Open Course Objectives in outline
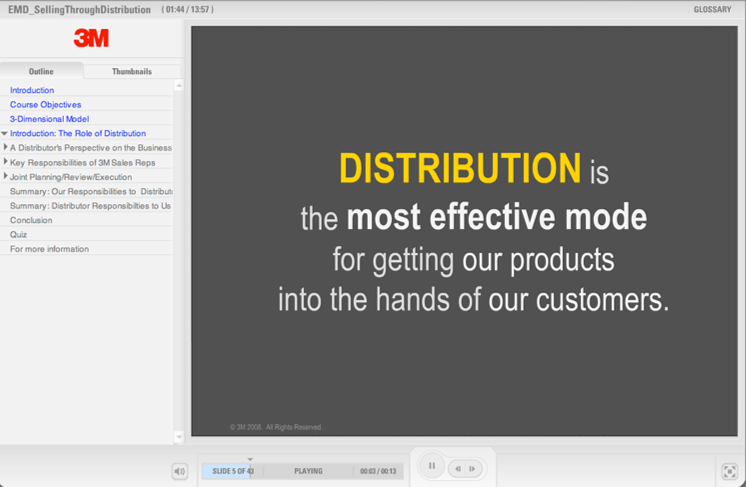Viewport: 746px width, 487px height. [x=46, y=105]
